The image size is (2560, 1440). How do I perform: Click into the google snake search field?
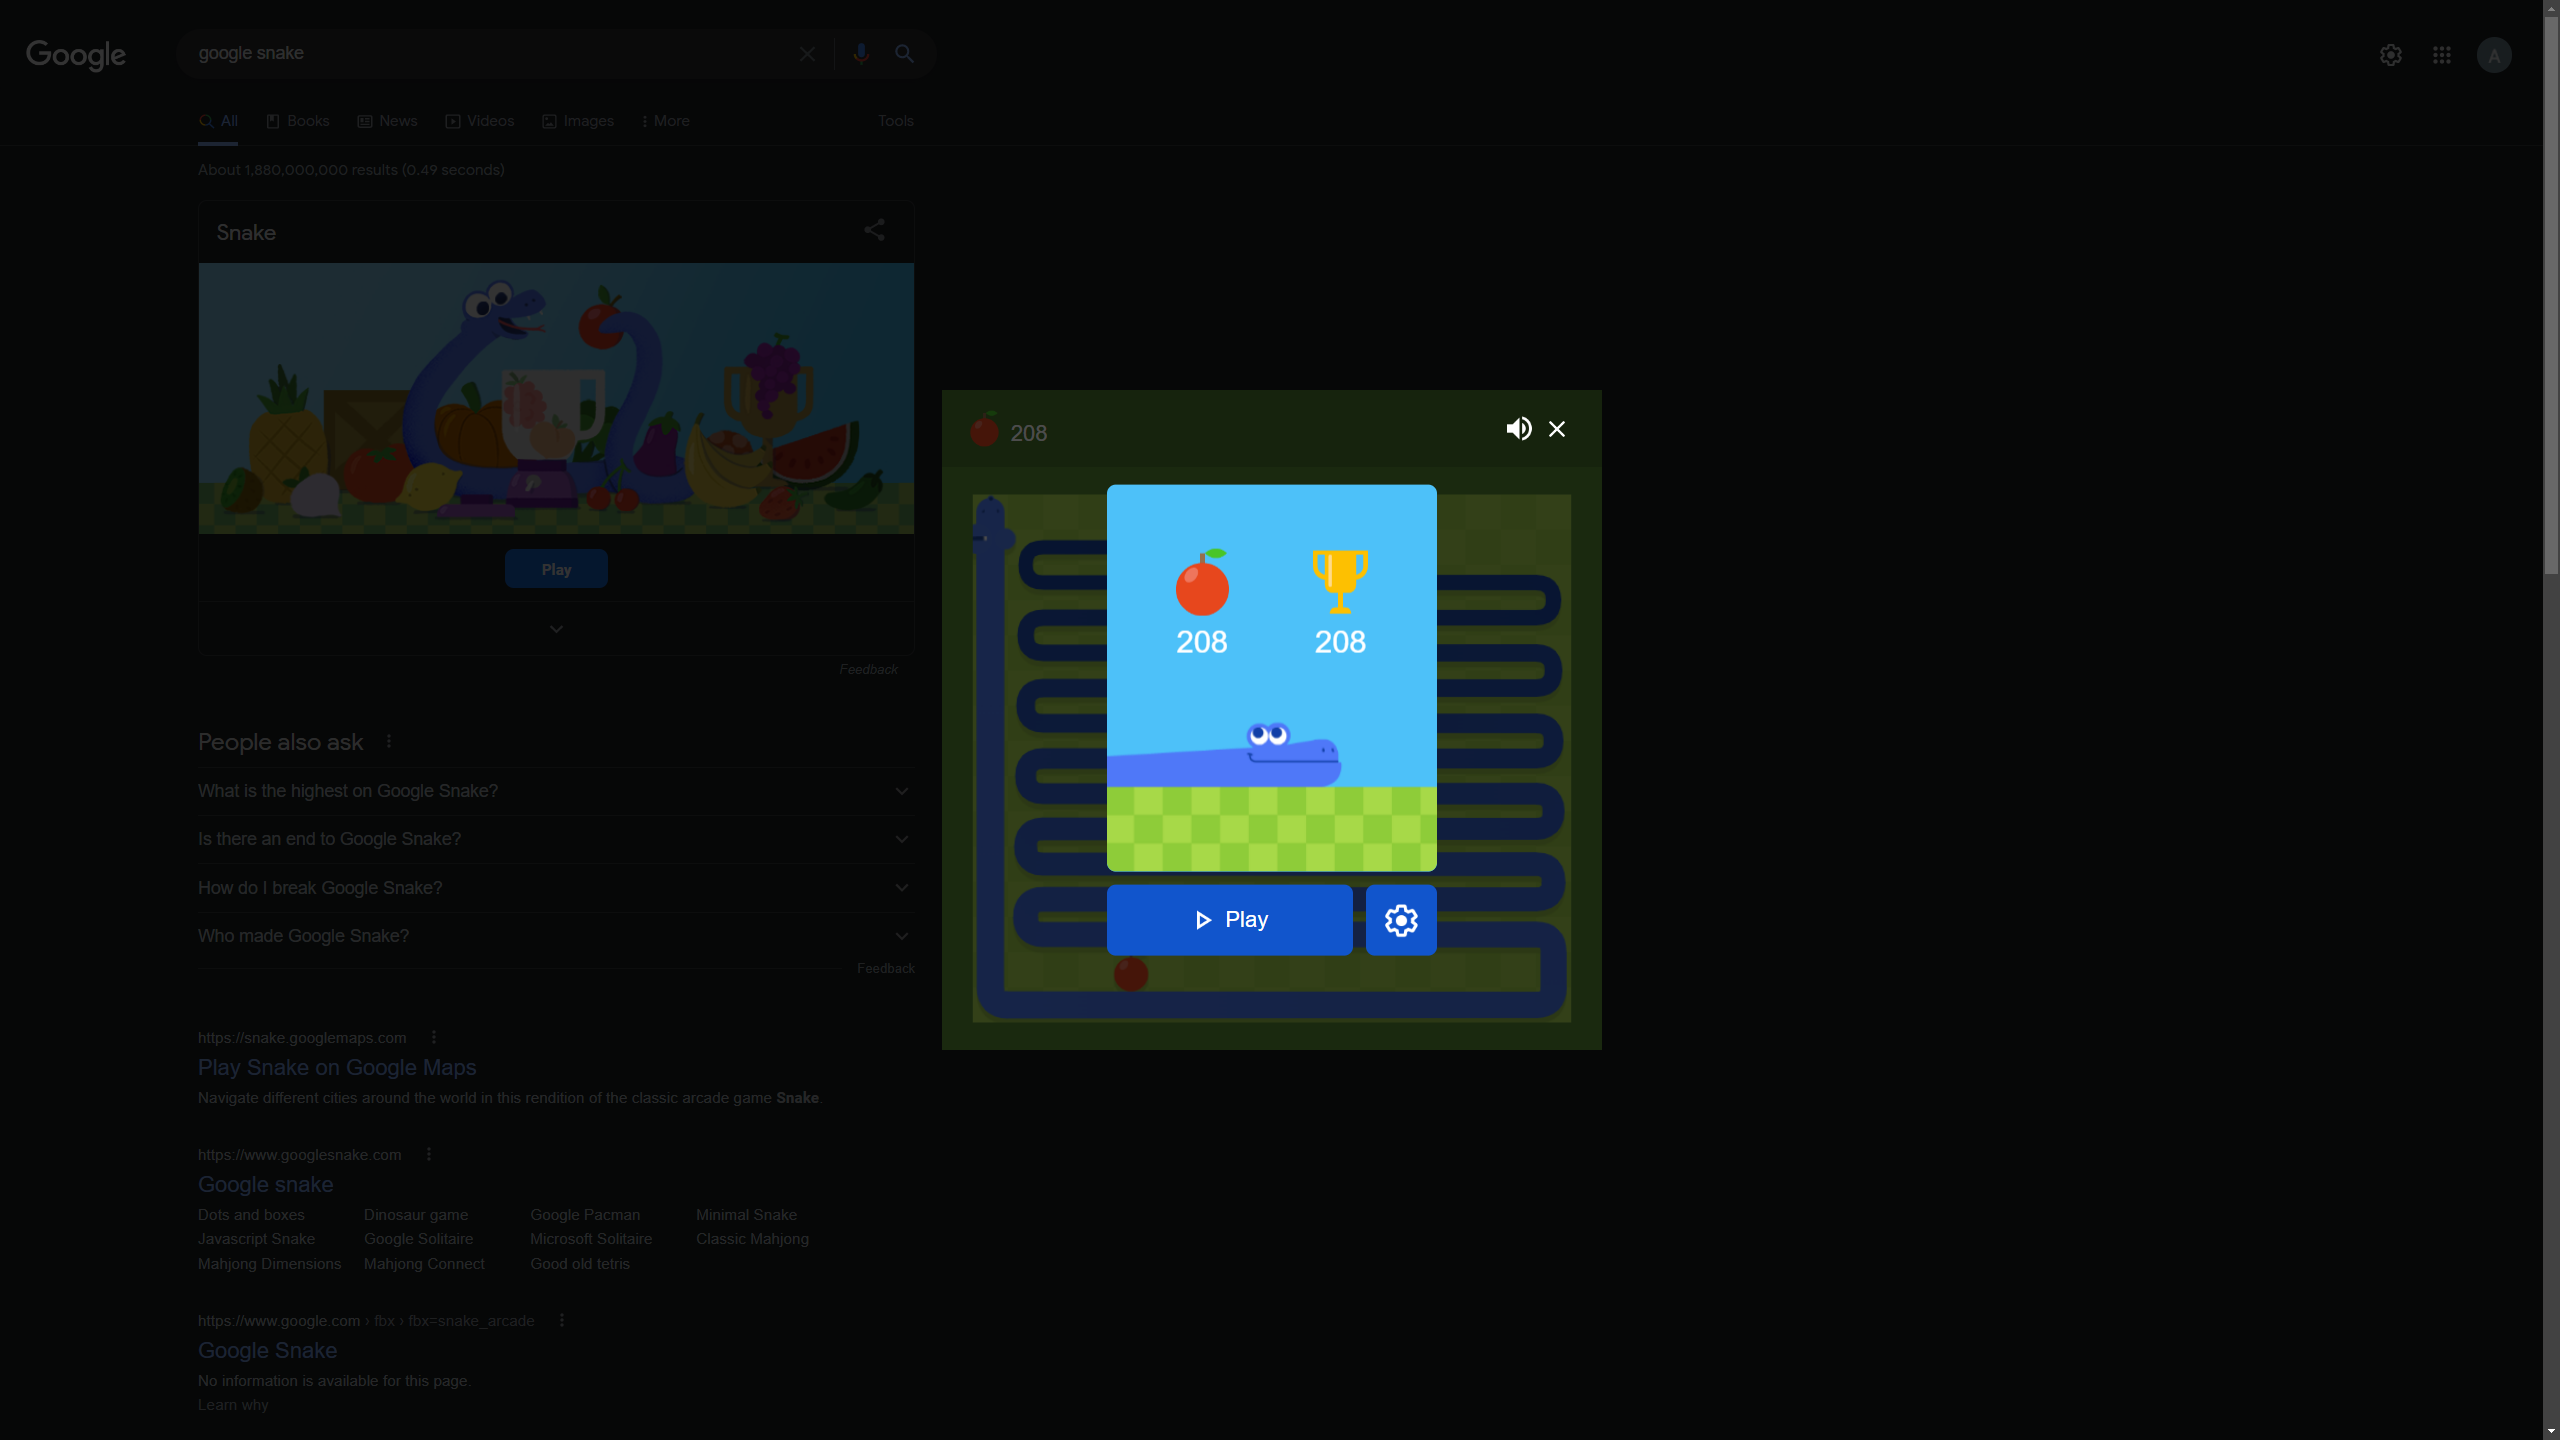tap(490, 54)
